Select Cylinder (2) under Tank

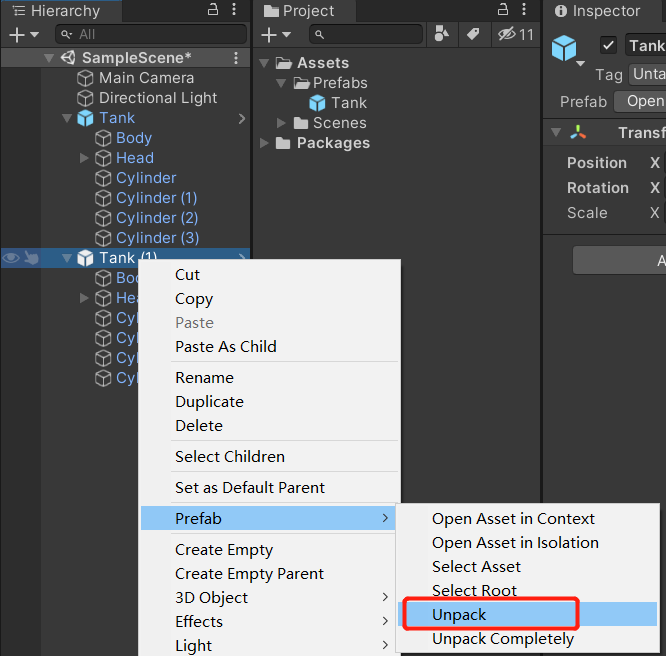click(157, 218)
